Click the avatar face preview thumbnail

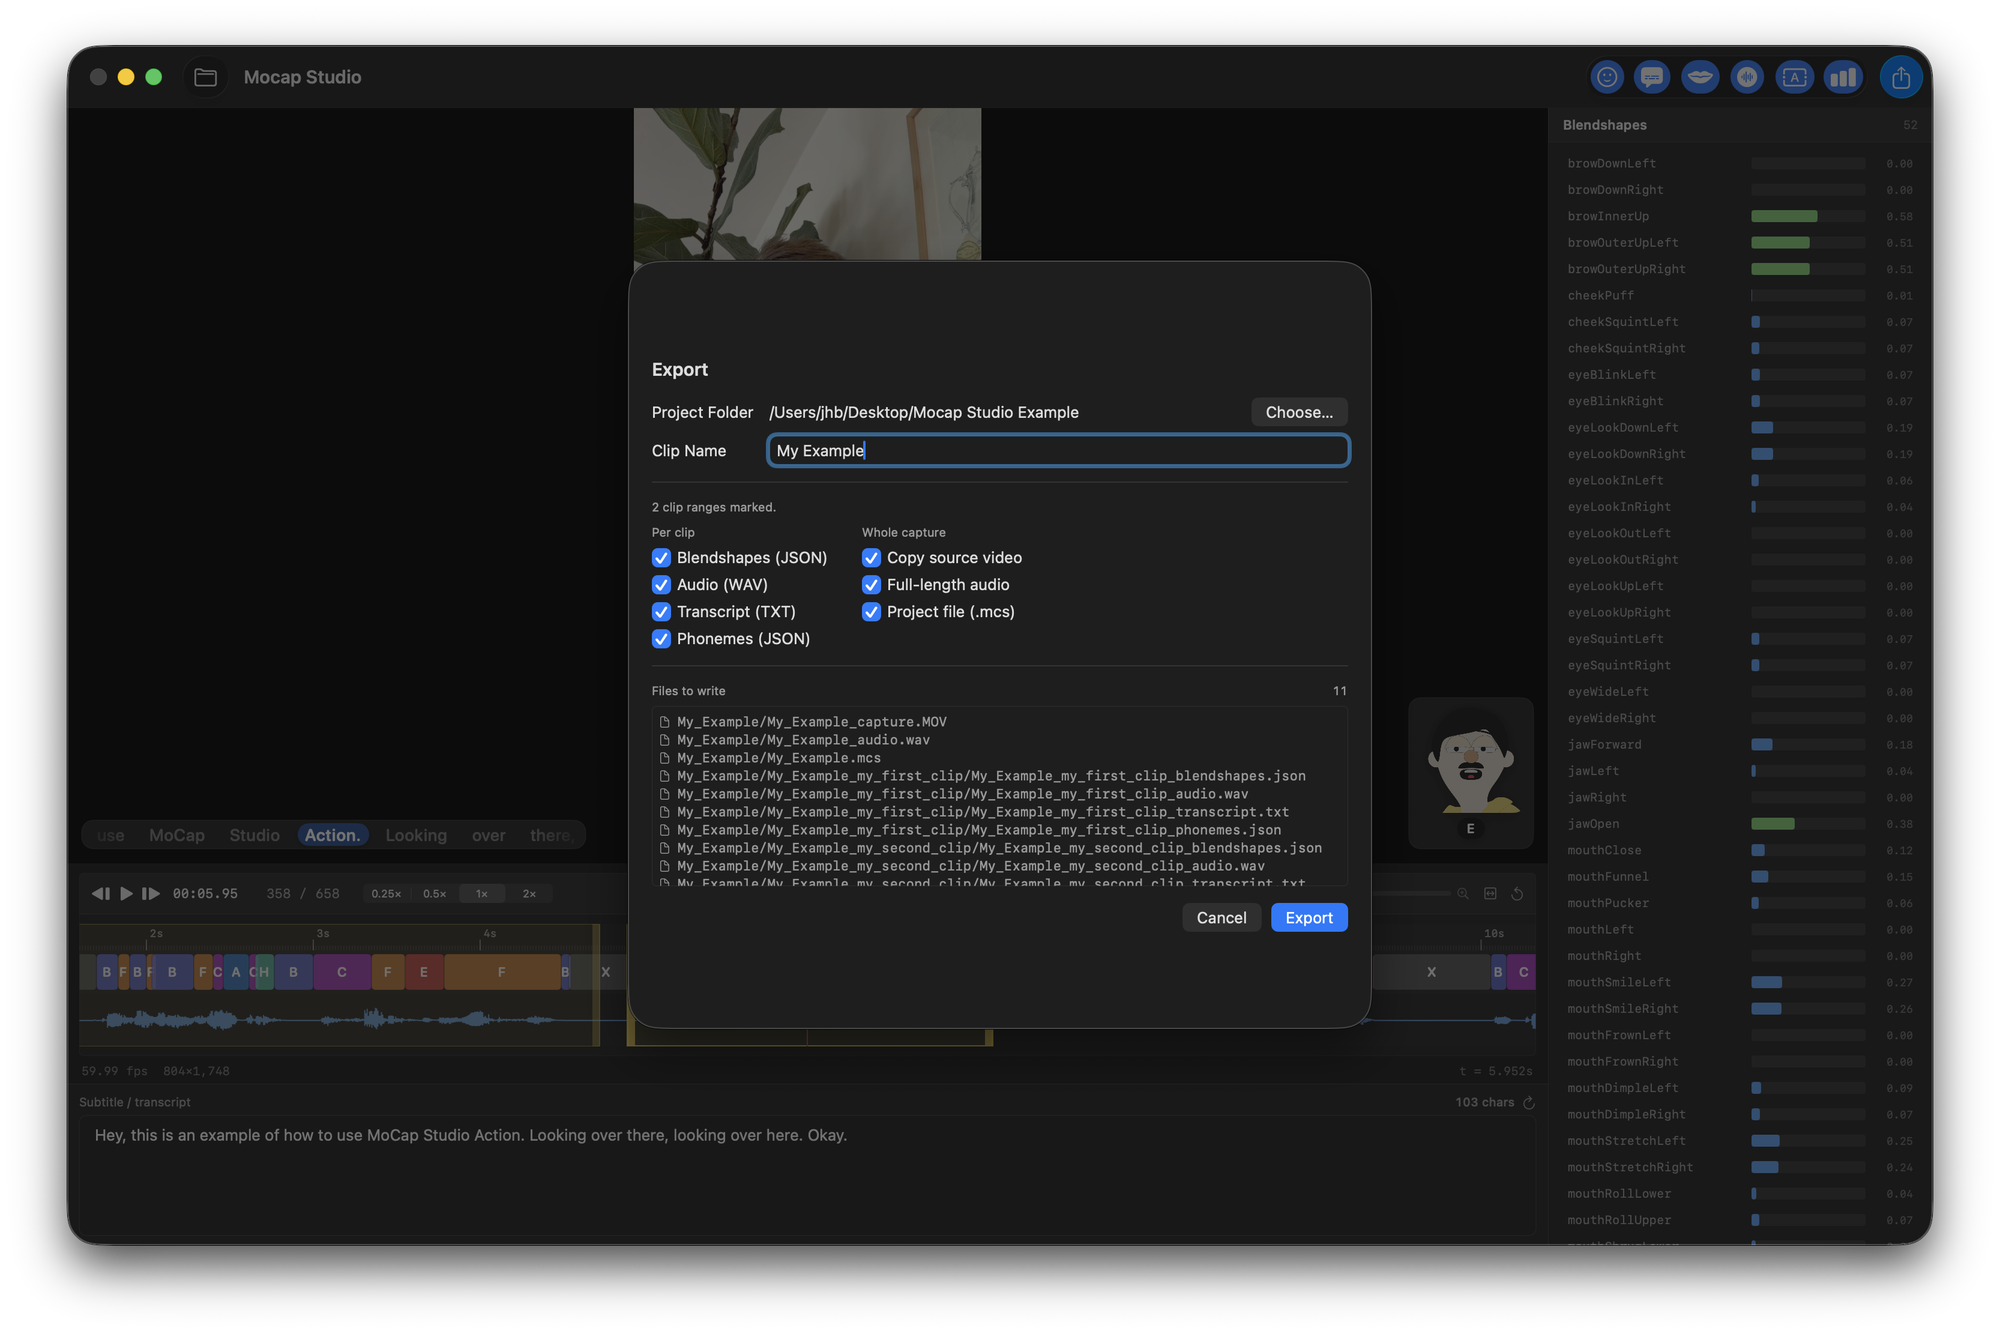pos(1471,772)
